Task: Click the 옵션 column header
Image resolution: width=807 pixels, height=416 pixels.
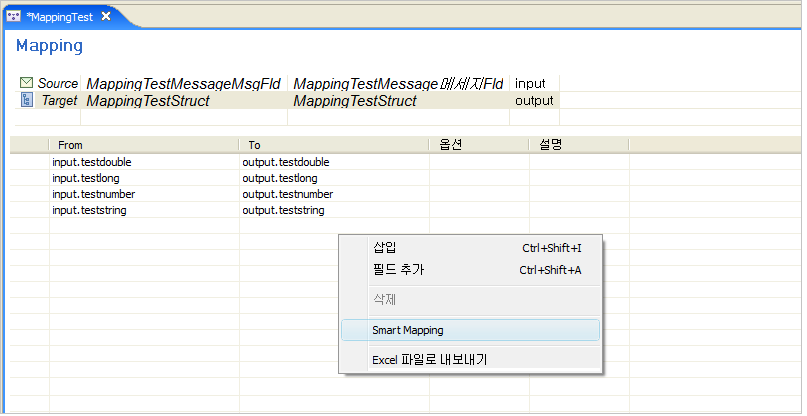Action: click(479, 145)
